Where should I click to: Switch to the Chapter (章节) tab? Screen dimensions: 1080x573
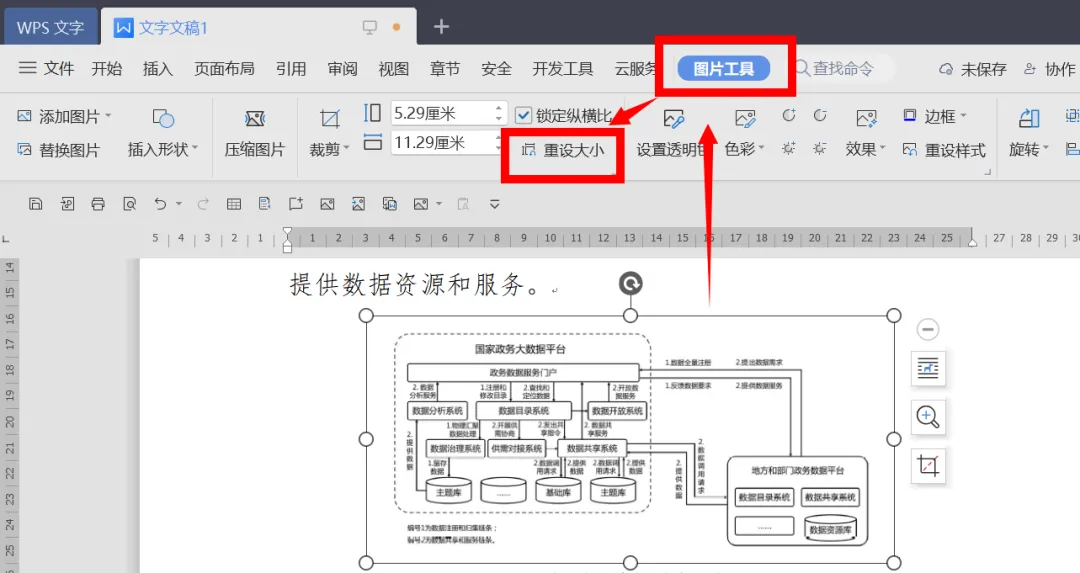445,68
